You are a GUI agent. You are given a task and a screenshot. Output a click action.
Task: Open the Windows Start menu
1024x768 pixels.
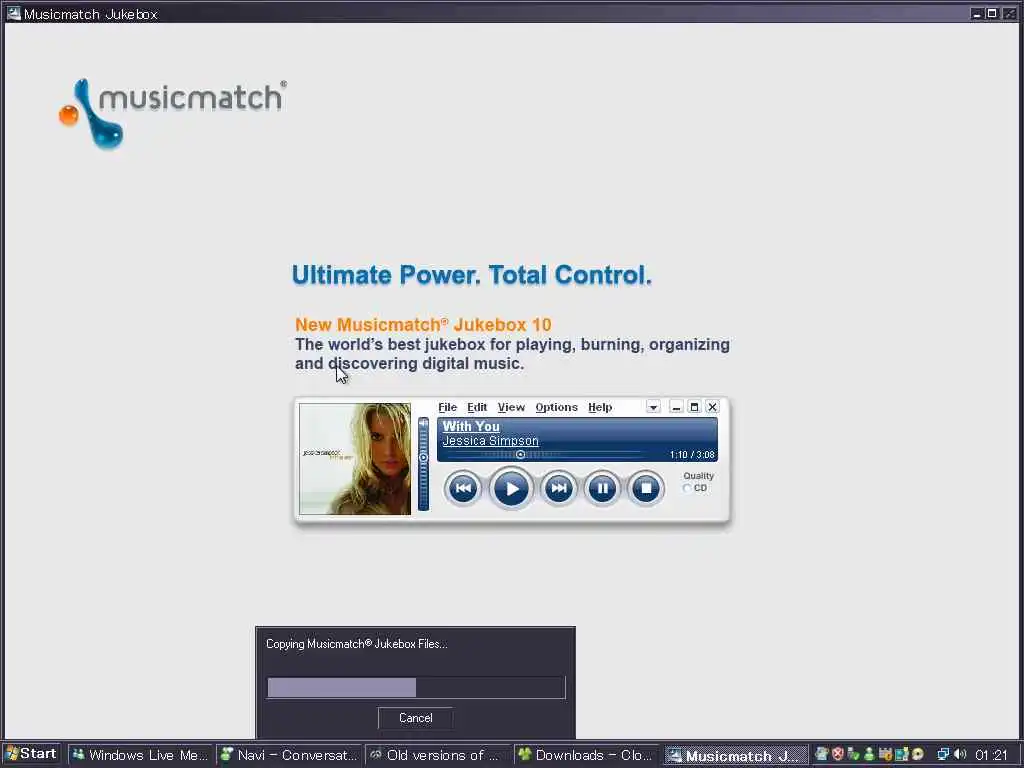[31, 754]
